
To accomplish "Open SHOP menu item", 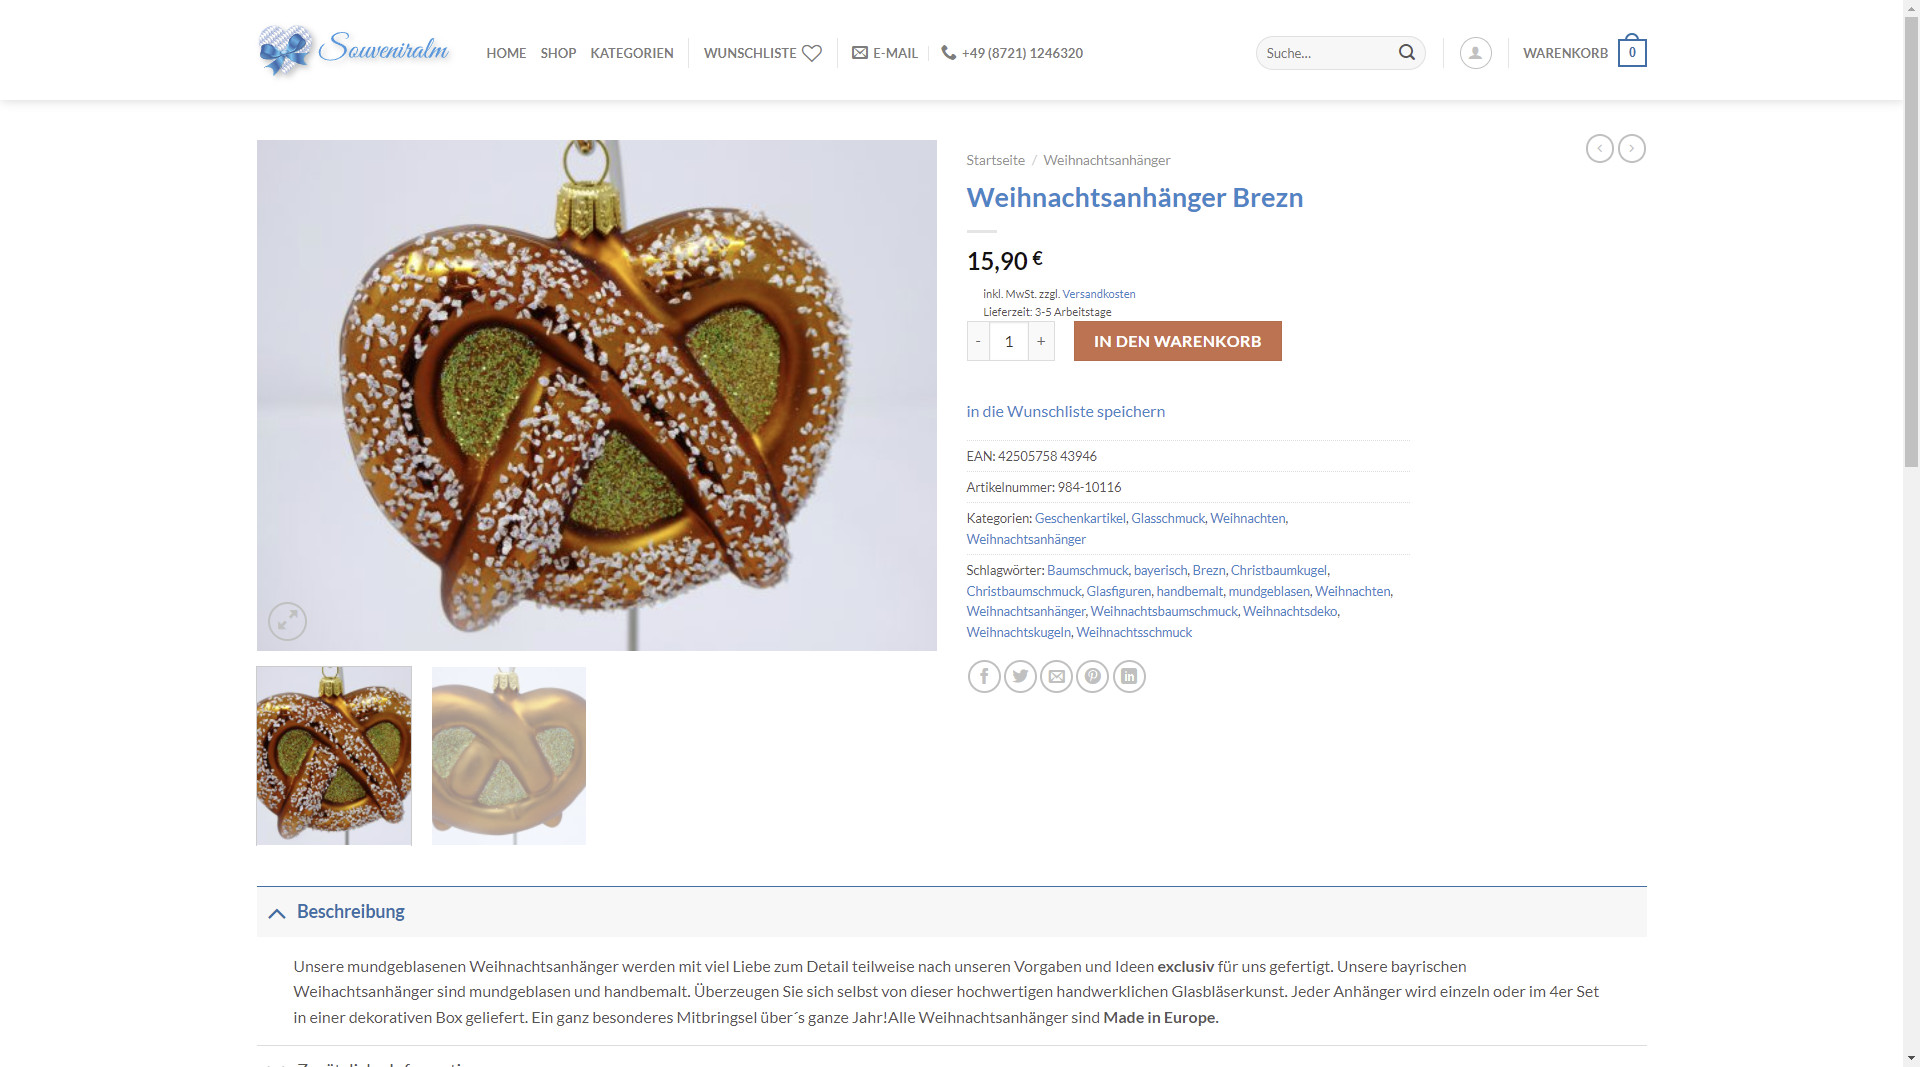I will (558, 53).
